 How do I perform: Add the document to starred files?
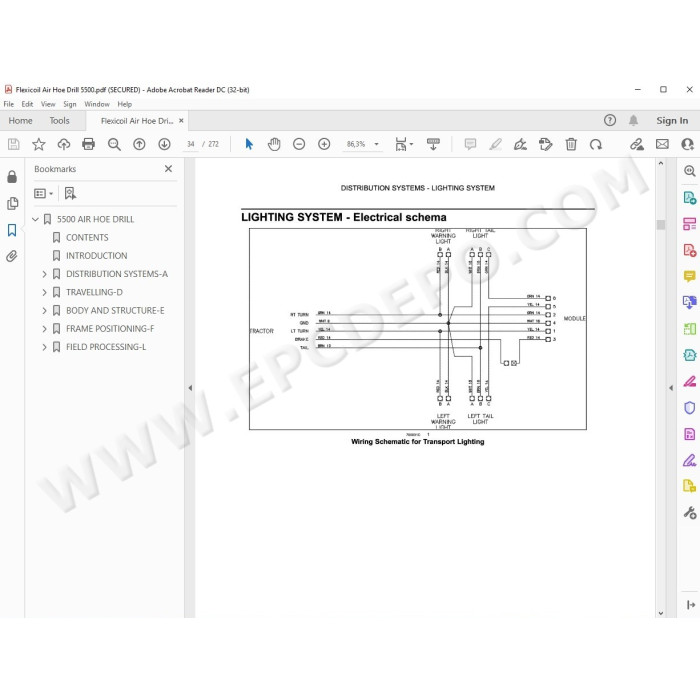click(39, 144)
